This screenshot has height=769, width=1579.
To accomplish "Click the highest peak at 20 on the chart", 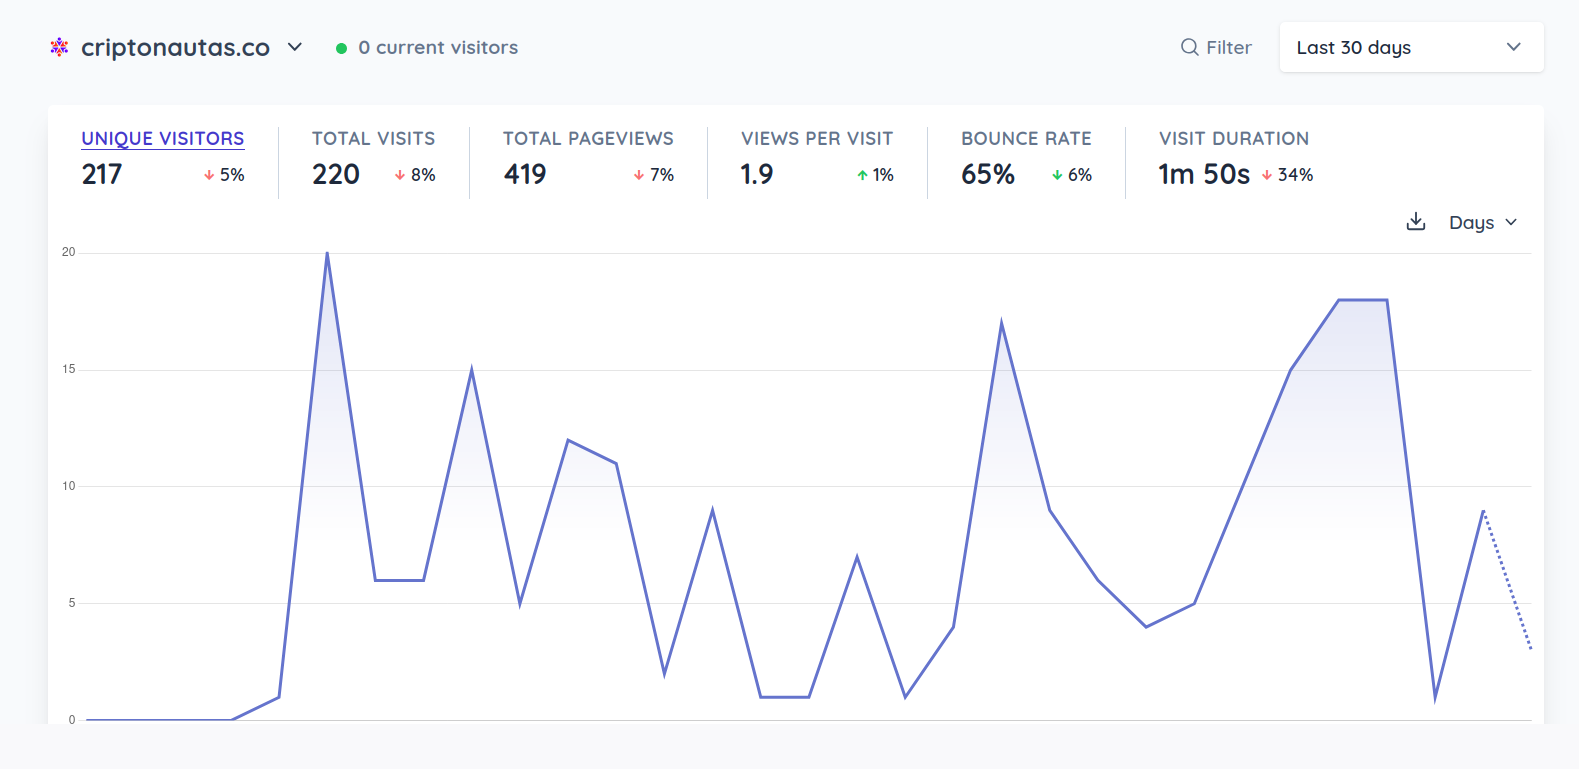I will pos(327,254).
